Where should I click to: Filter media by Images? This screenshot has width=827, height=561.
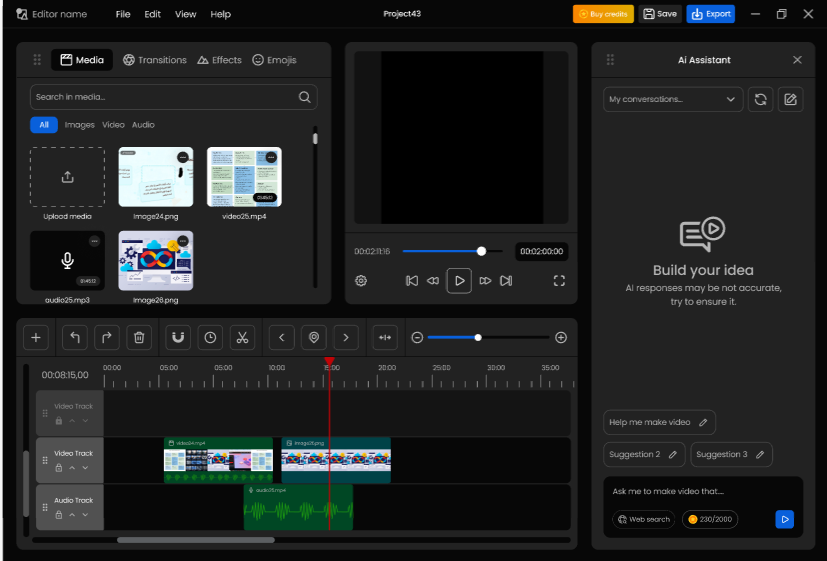click(80, 125)
